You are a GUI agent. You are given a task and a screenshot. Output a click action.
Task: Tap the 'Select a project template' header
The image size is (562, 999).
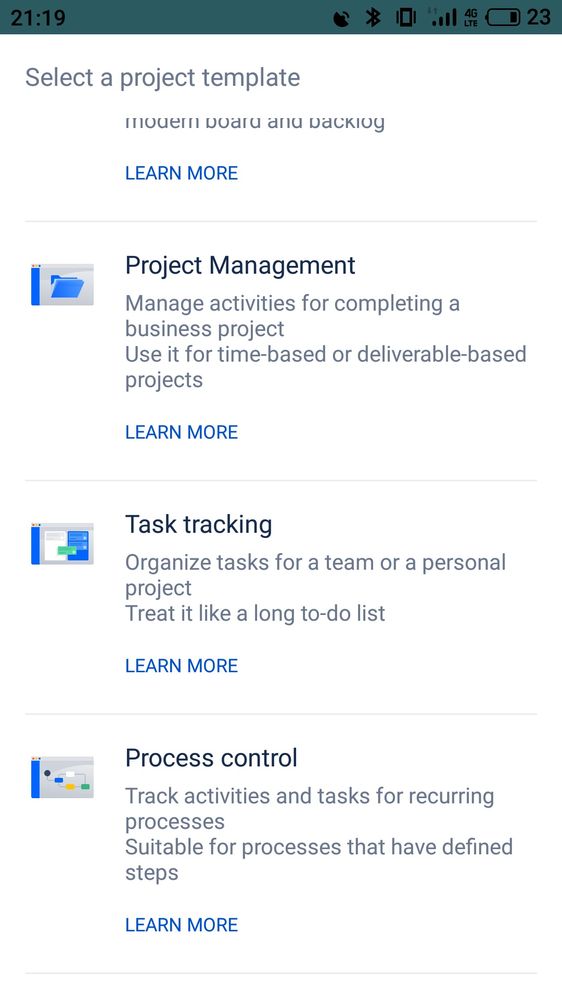[x=162, y=78]
